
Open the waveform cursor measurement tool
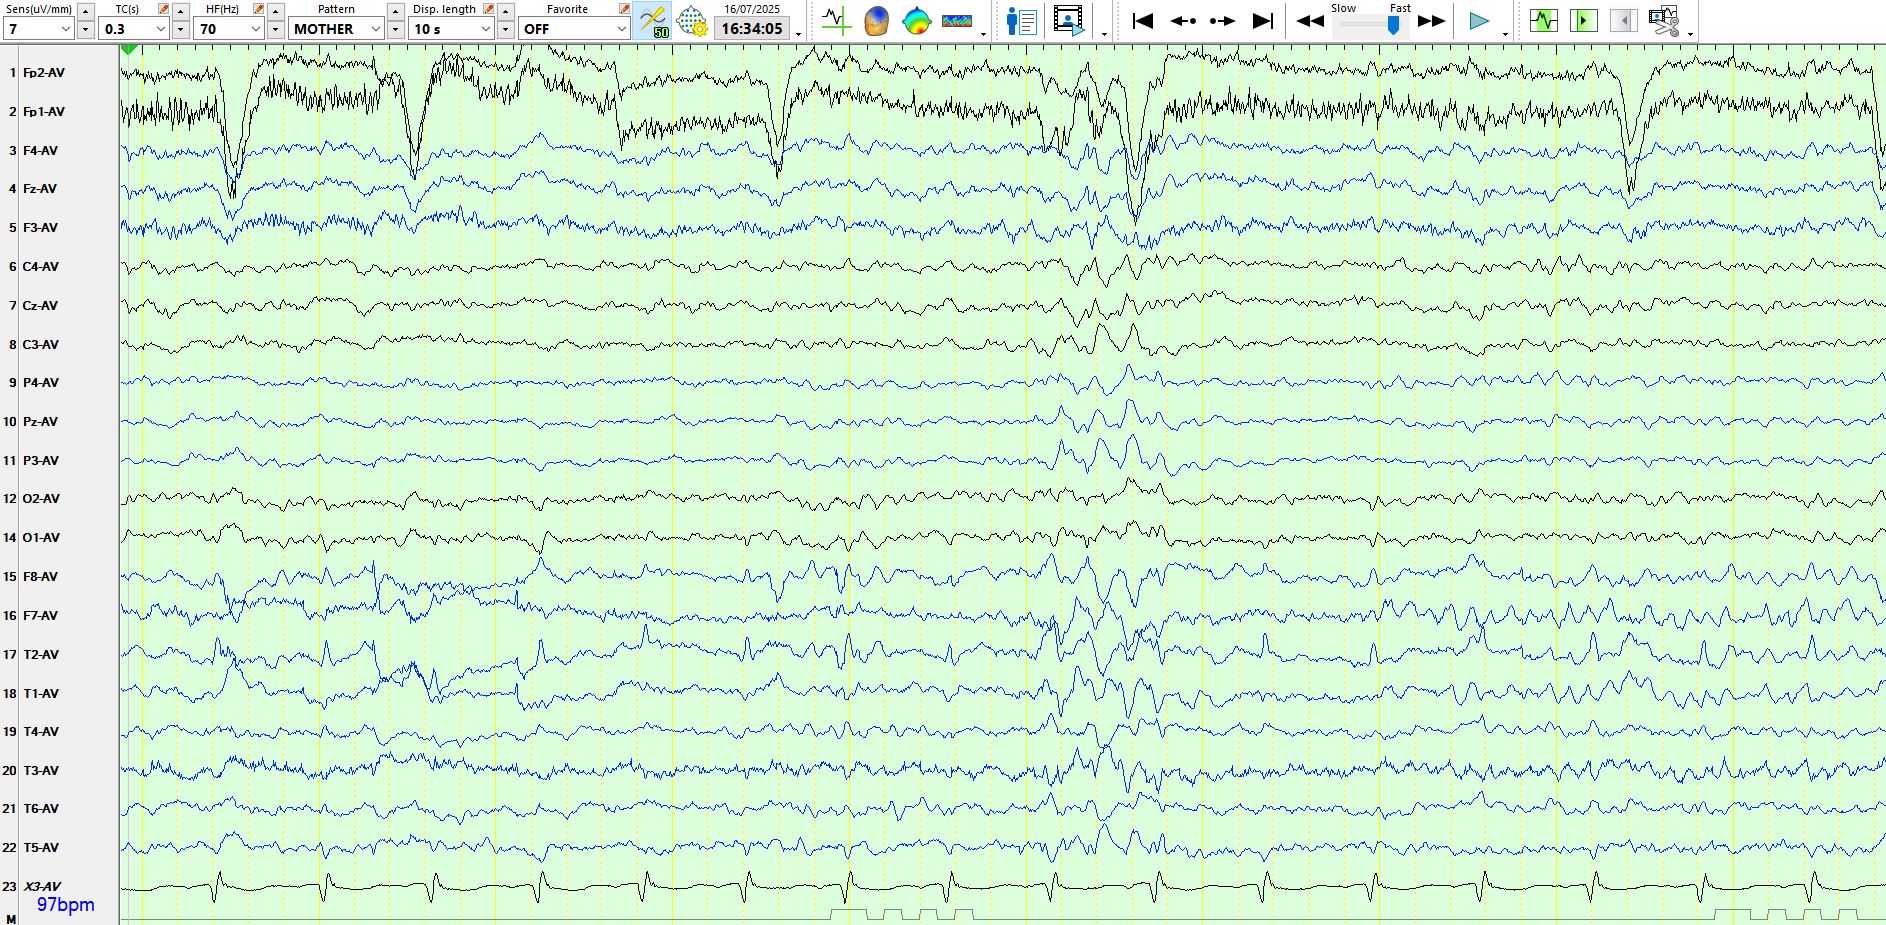(836, 20)
